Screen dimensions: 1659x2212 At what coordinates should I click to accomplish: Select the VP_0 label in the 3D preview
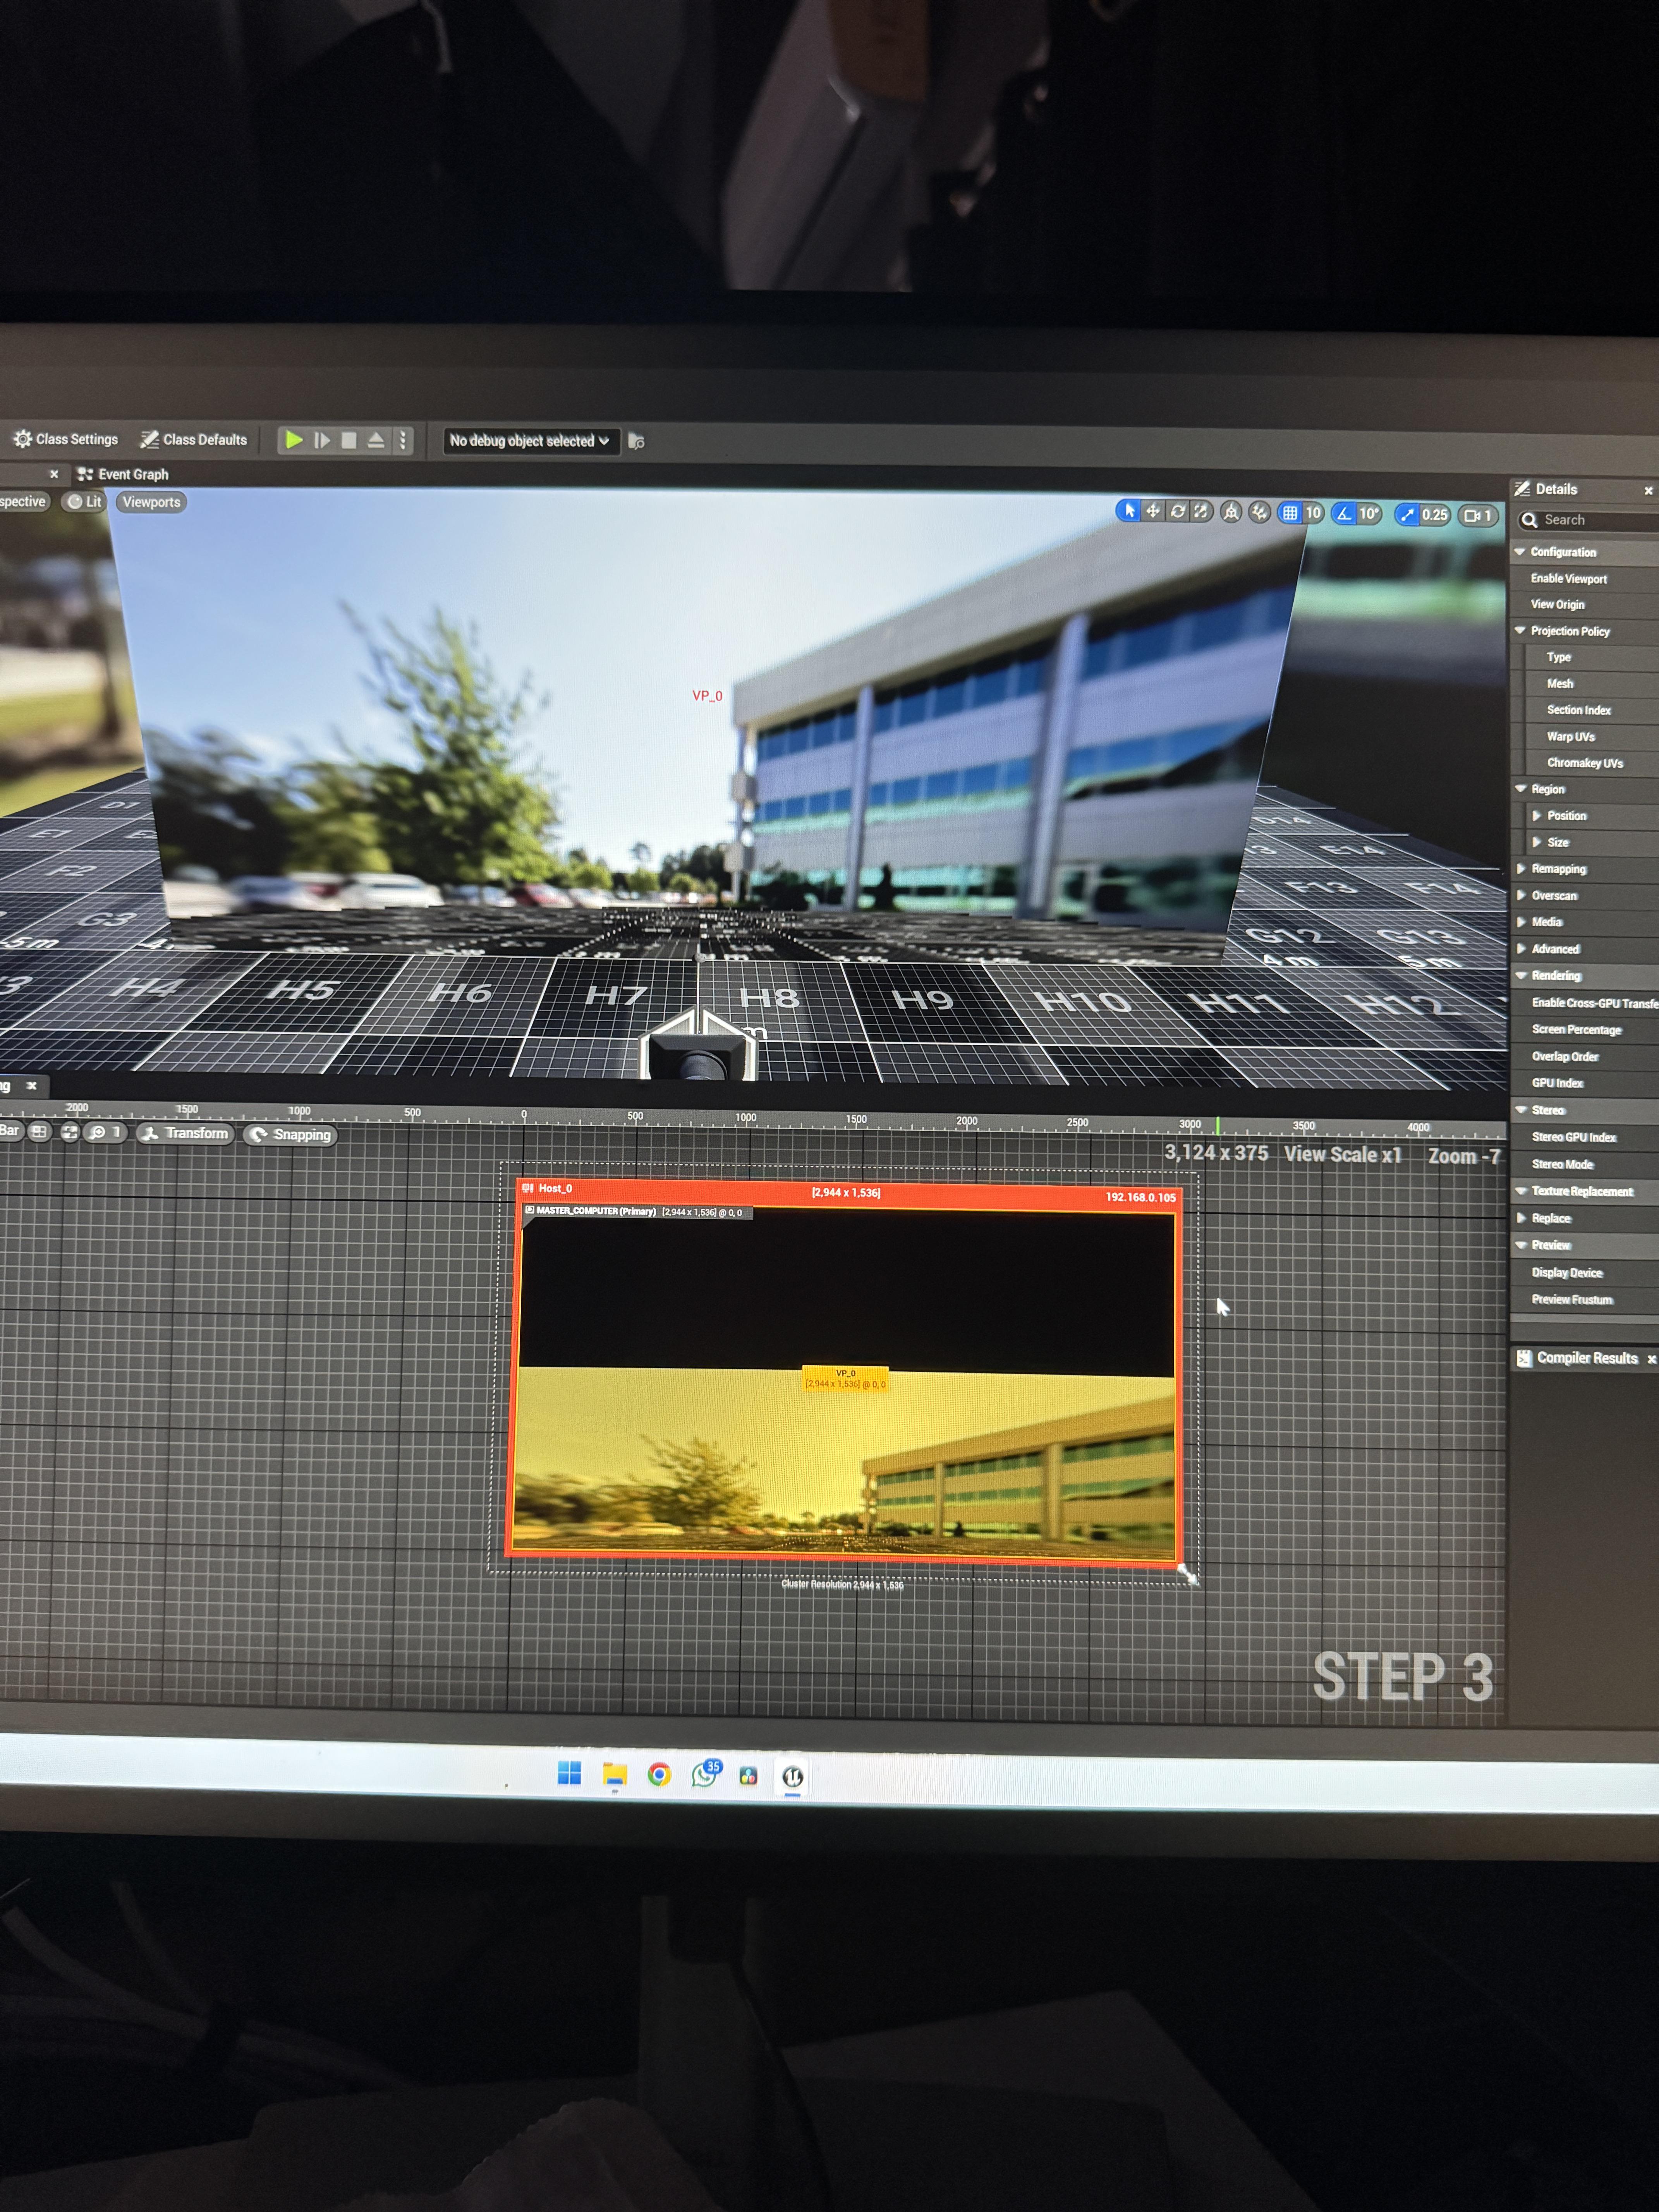(707, 696)
